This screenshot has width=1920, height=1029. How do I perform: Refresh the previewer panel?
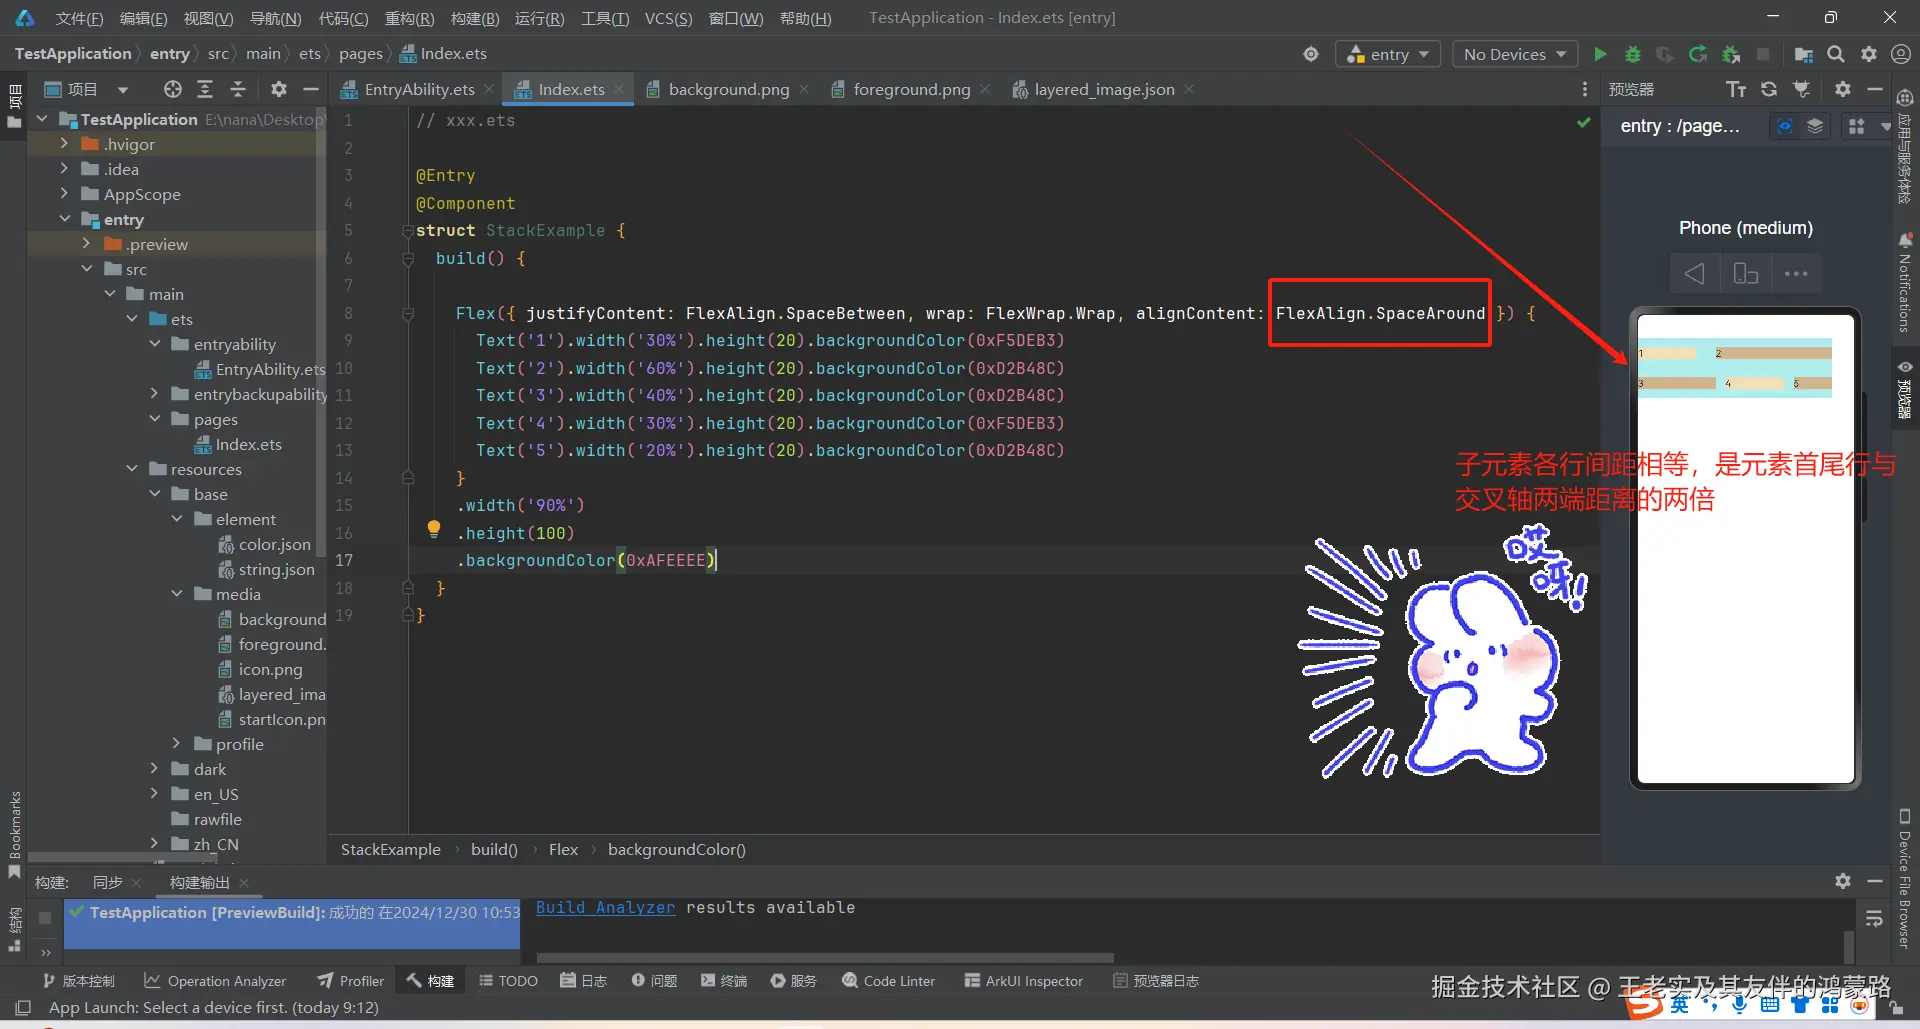pos(1769,89)
